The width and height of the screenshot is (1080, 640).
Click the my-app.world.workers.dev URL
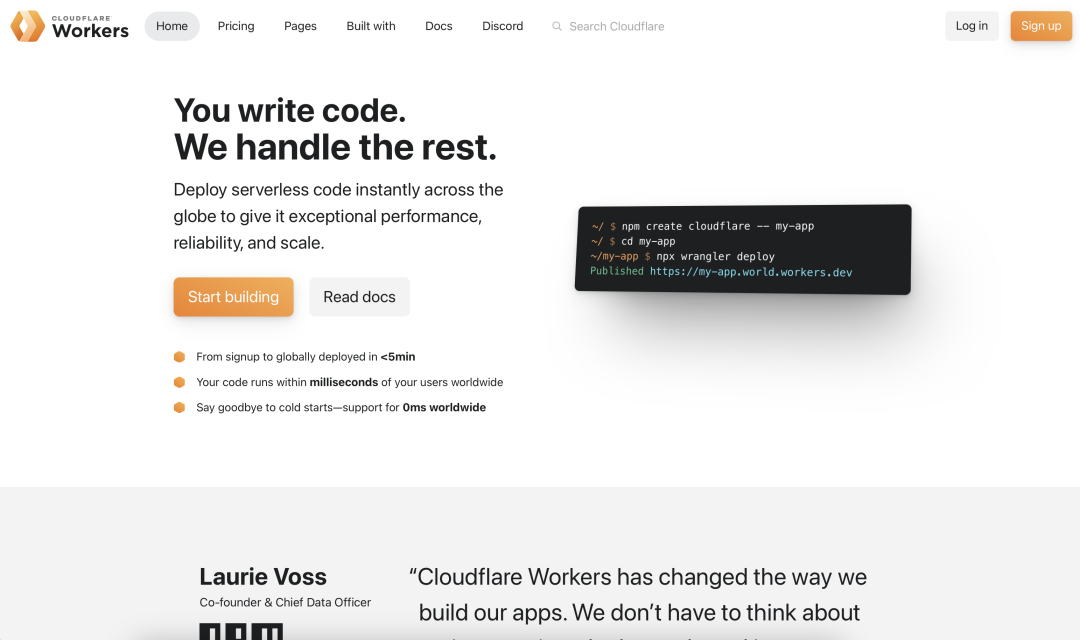tap(751, 272)
